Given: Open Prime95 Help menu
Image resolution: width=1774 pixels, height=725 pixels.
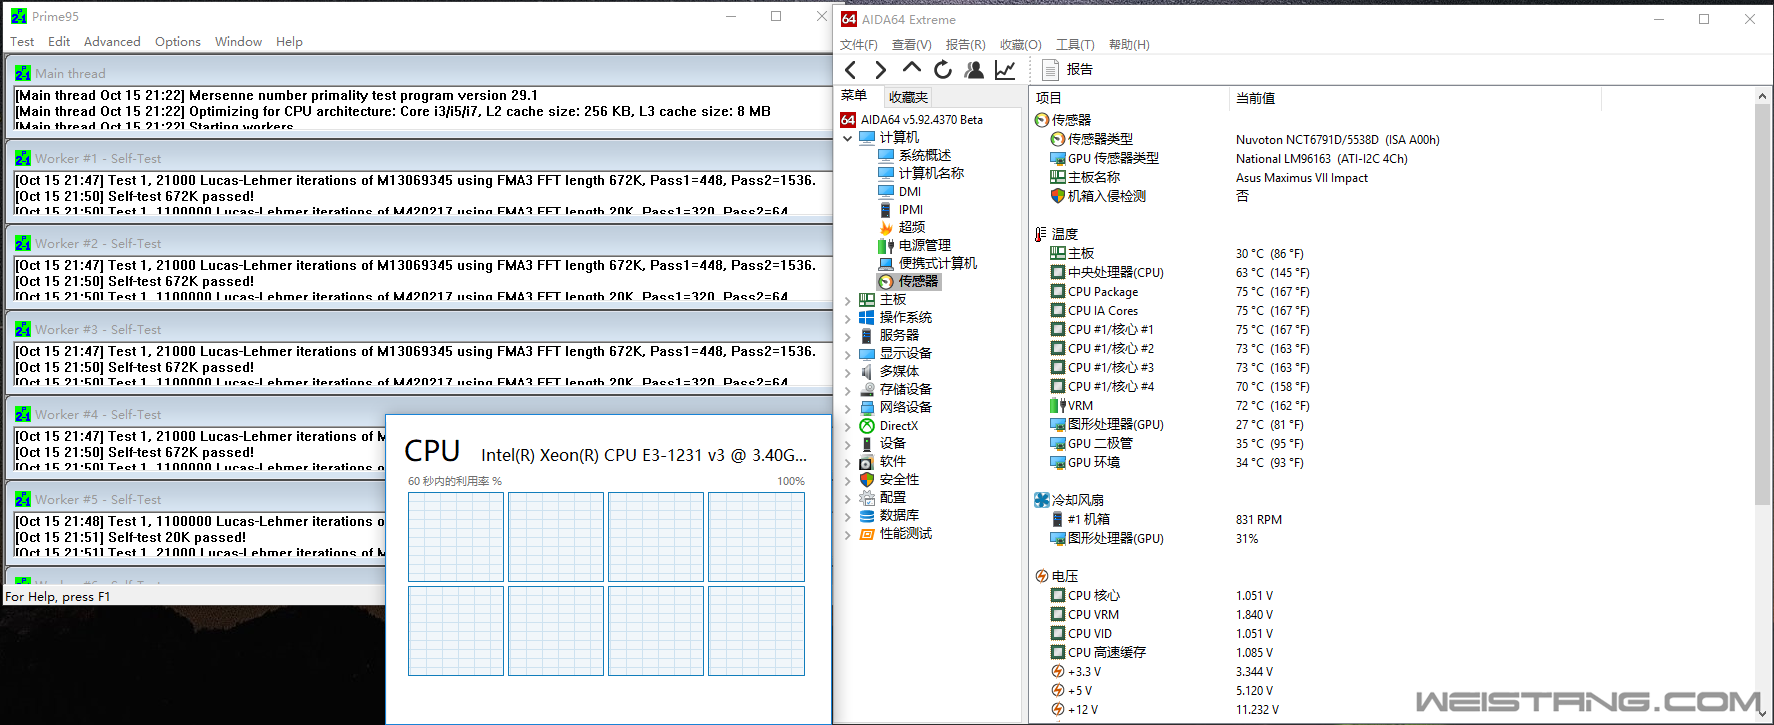Looking at the screenshot, I should (289, 42).
